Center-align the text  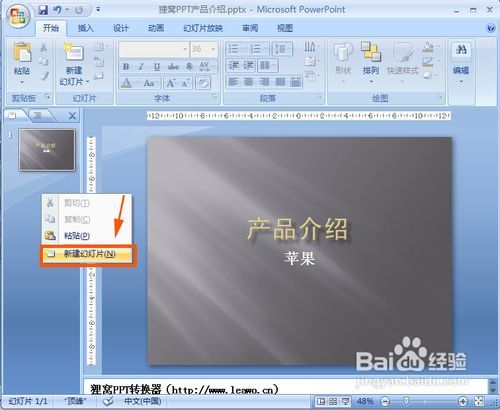[x=249, y=82]
